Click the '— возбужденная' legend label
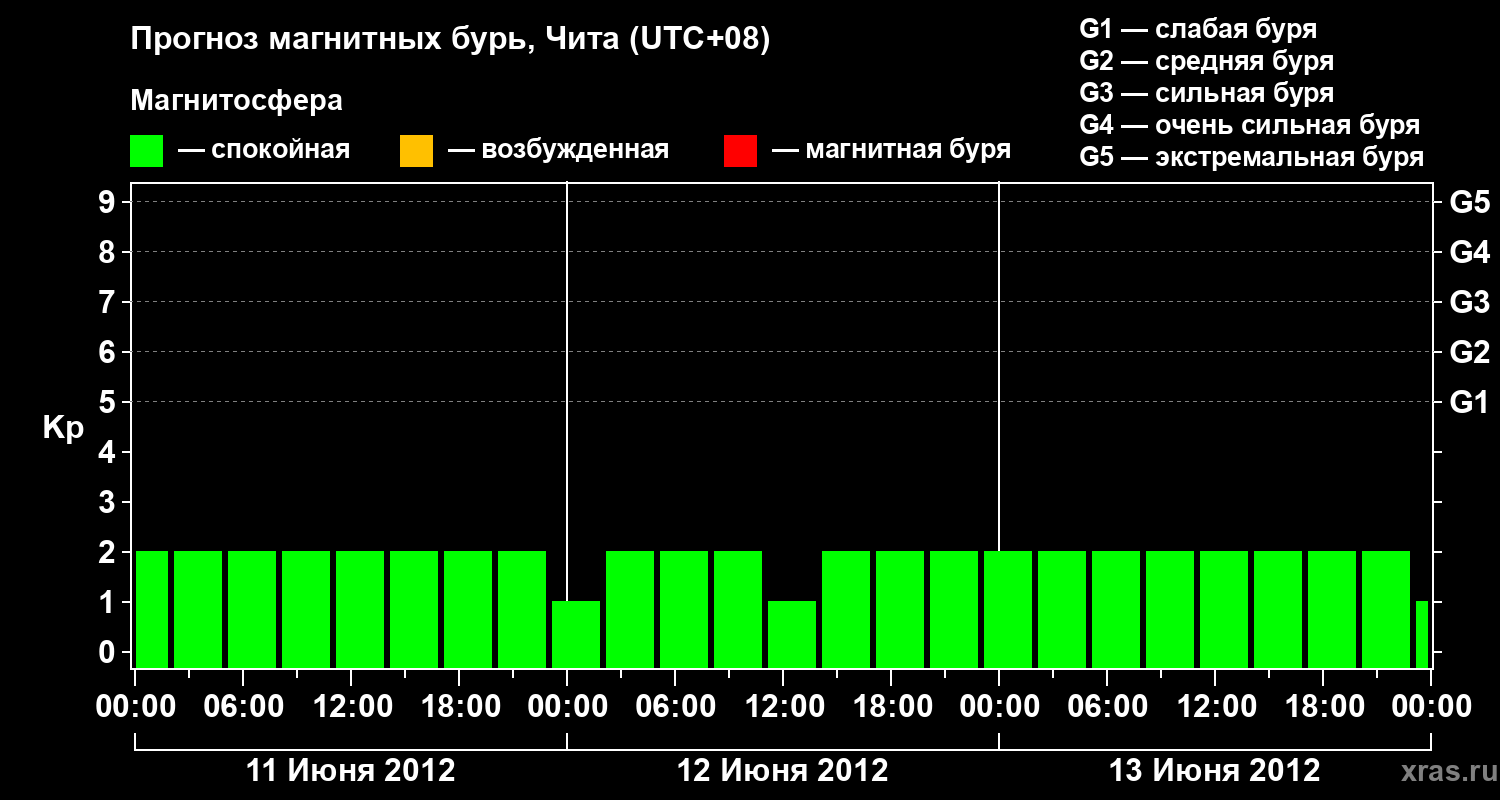 [x=559, y=151]
